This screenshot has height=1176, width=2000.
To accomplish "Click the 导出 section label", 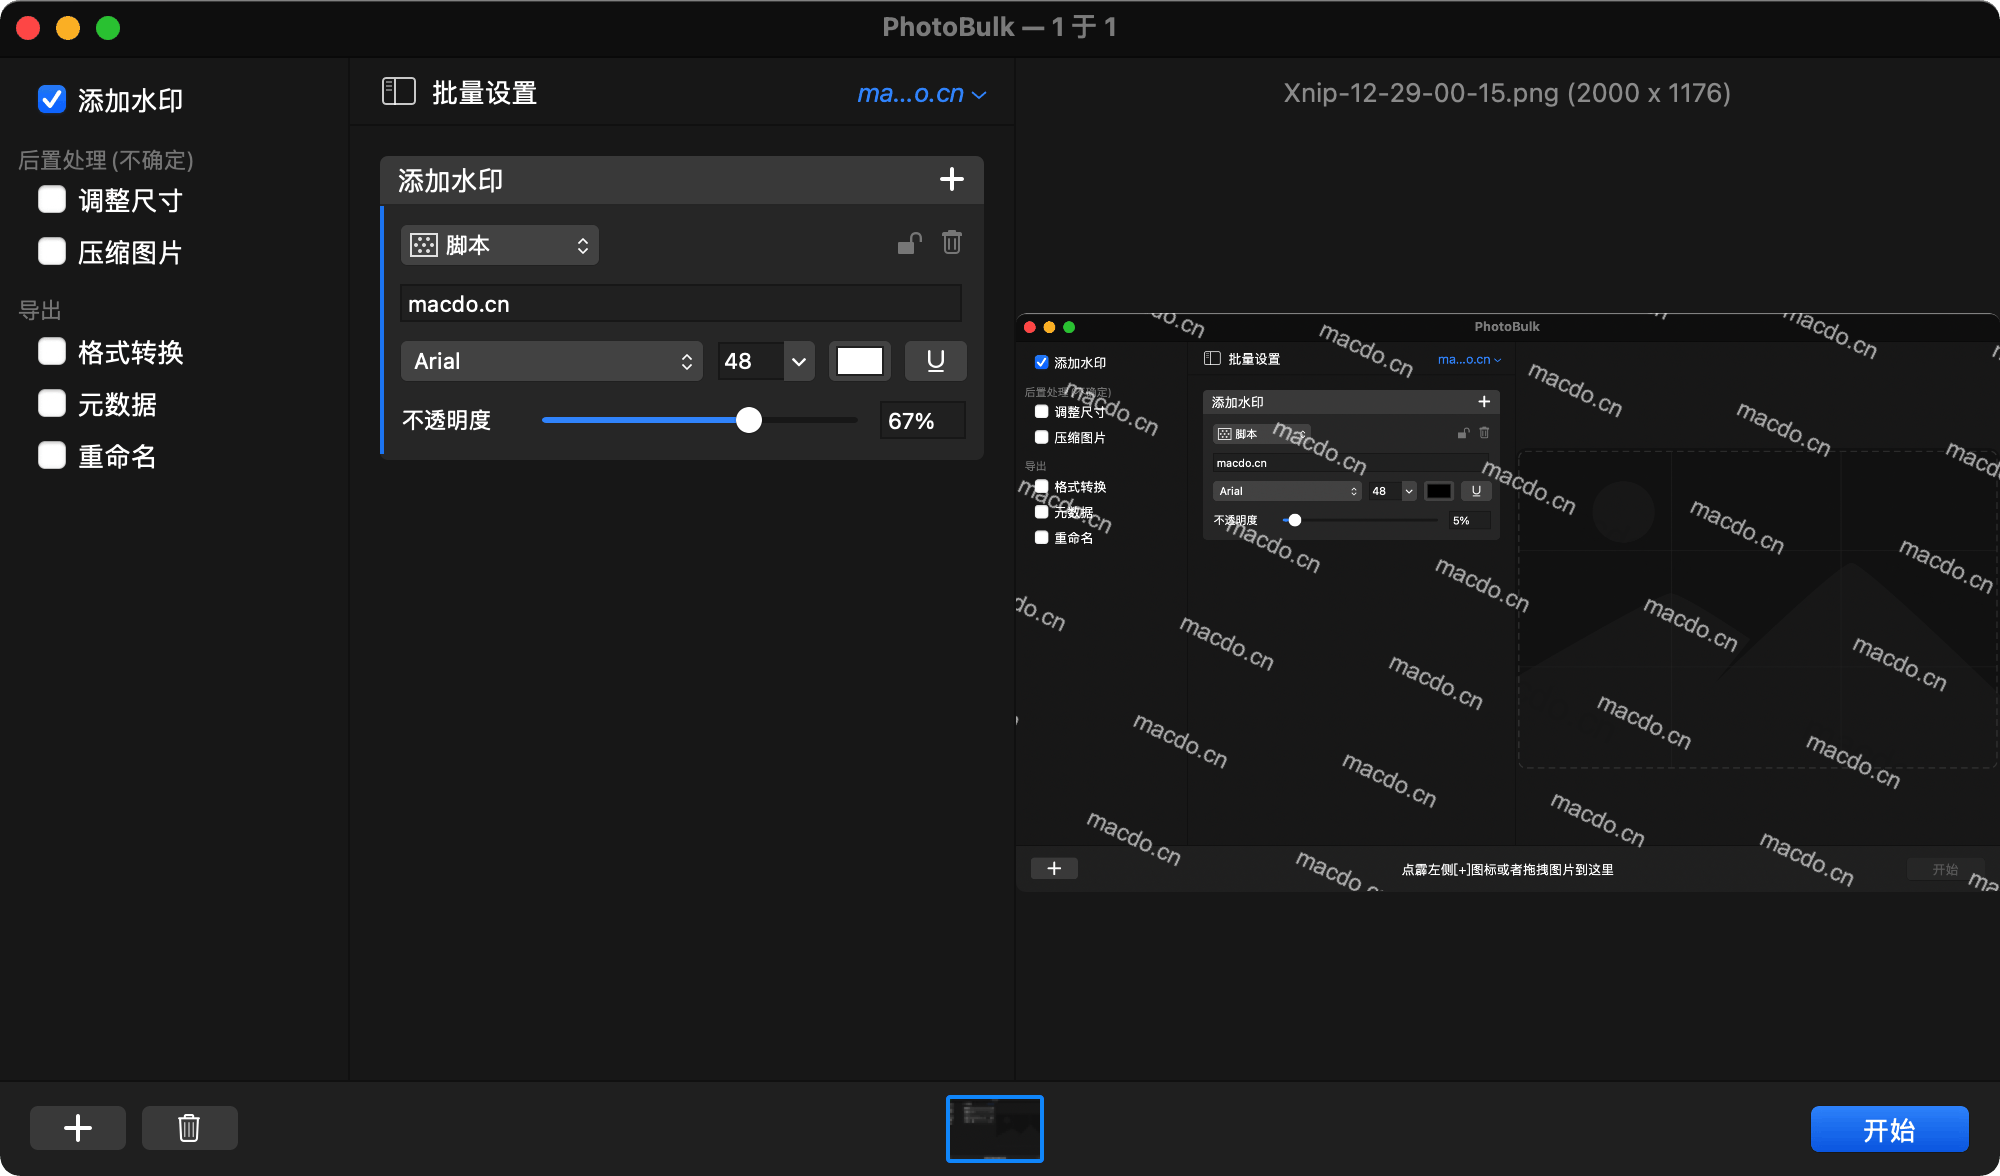I will 40,310.
